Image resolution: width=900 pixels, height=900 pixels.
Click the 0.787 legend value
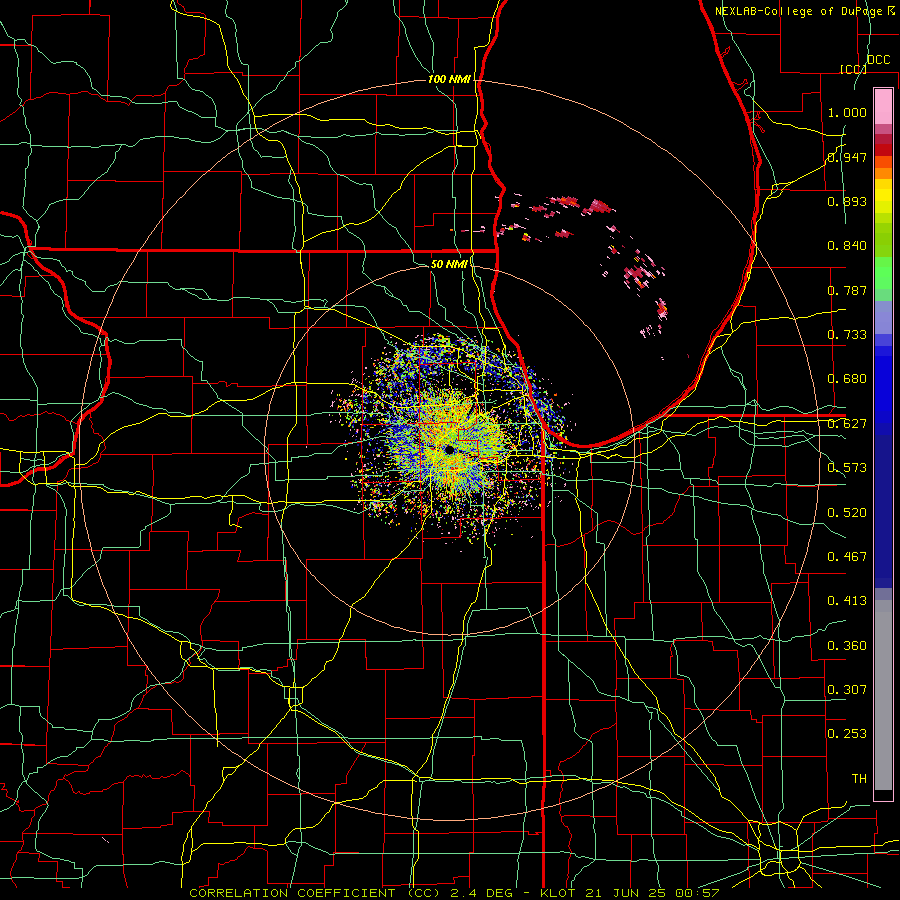point(847,290)
